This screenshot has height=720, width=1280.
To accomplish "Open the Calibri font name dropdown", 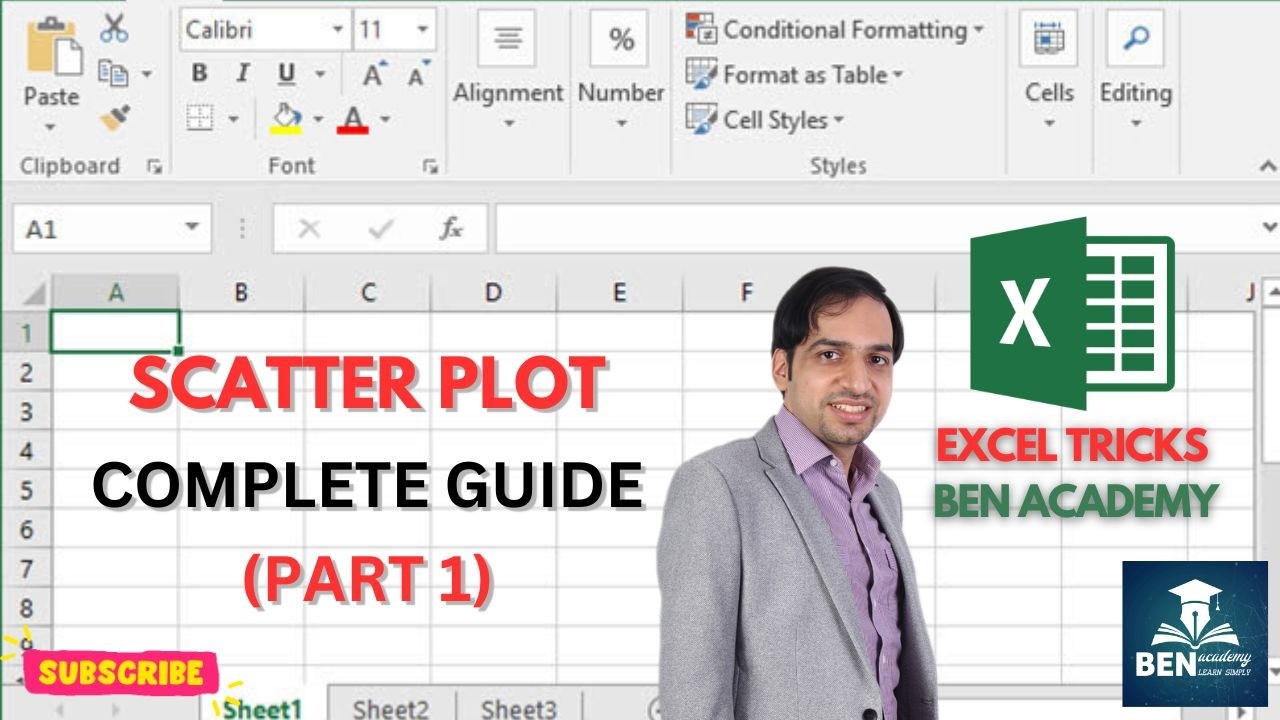I will (338, 30).
